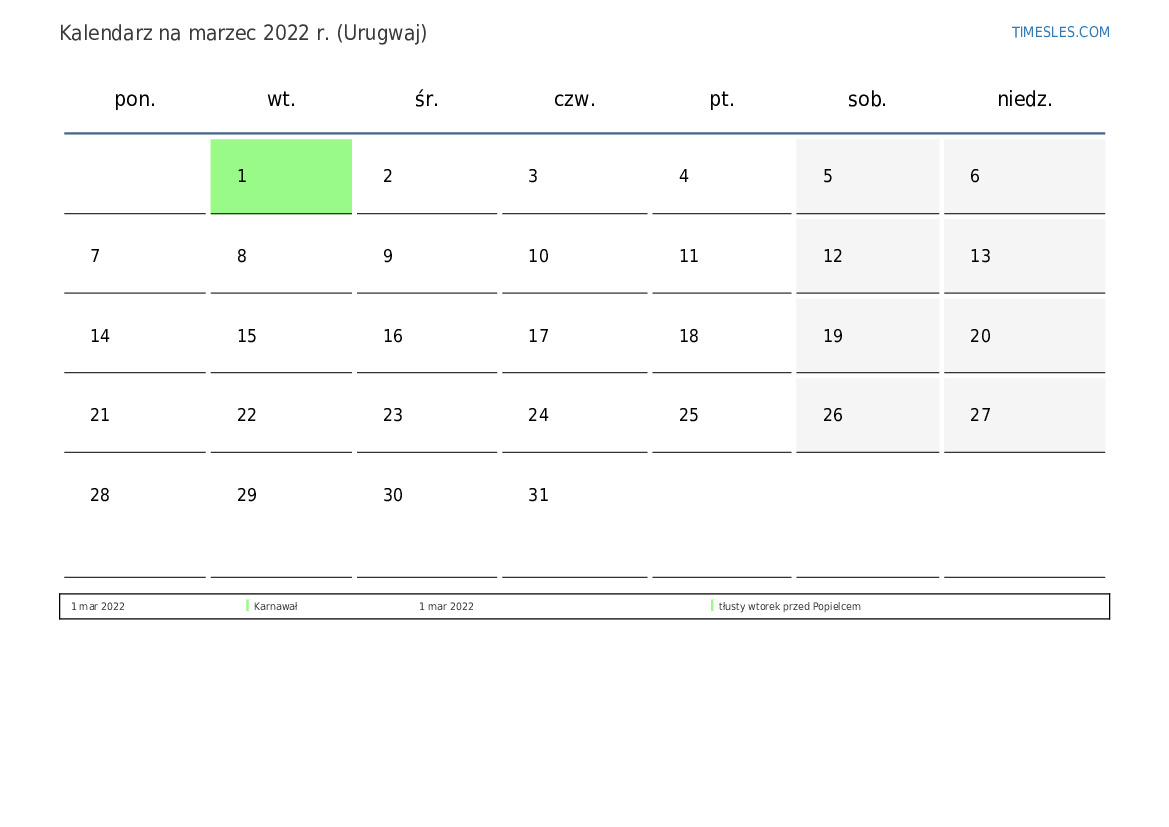
Task: Click the green highlighted day 1 cell
Action: [x=281, y=176]
